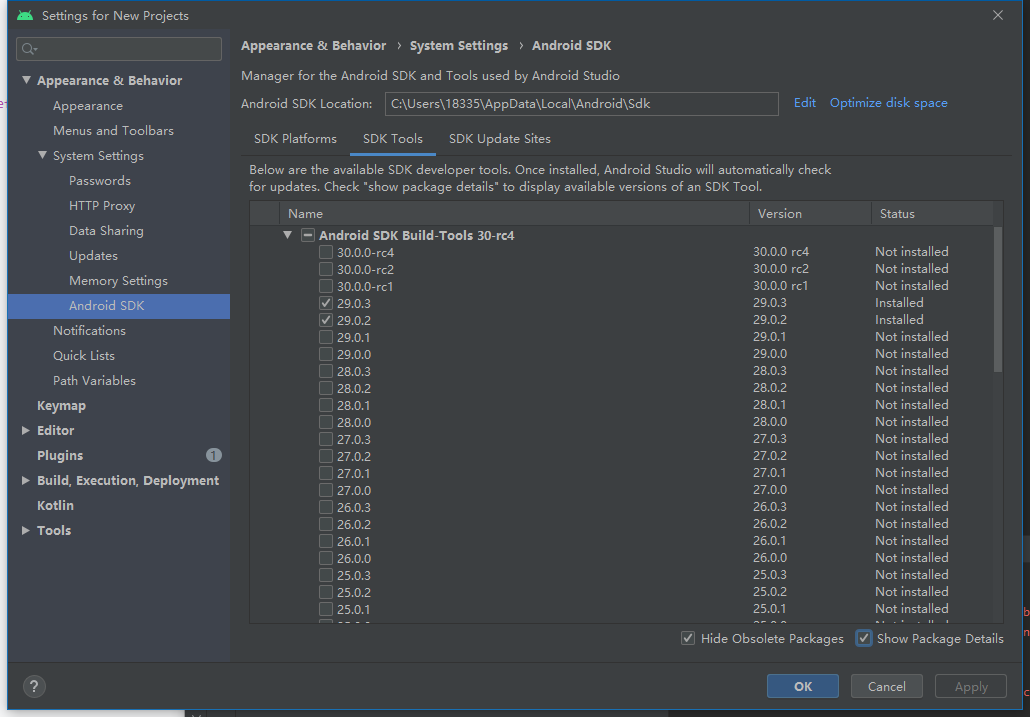Click the Cancel button
Image resolution: width=1030 pixels, height=717 pixels.
coord(887,686)
